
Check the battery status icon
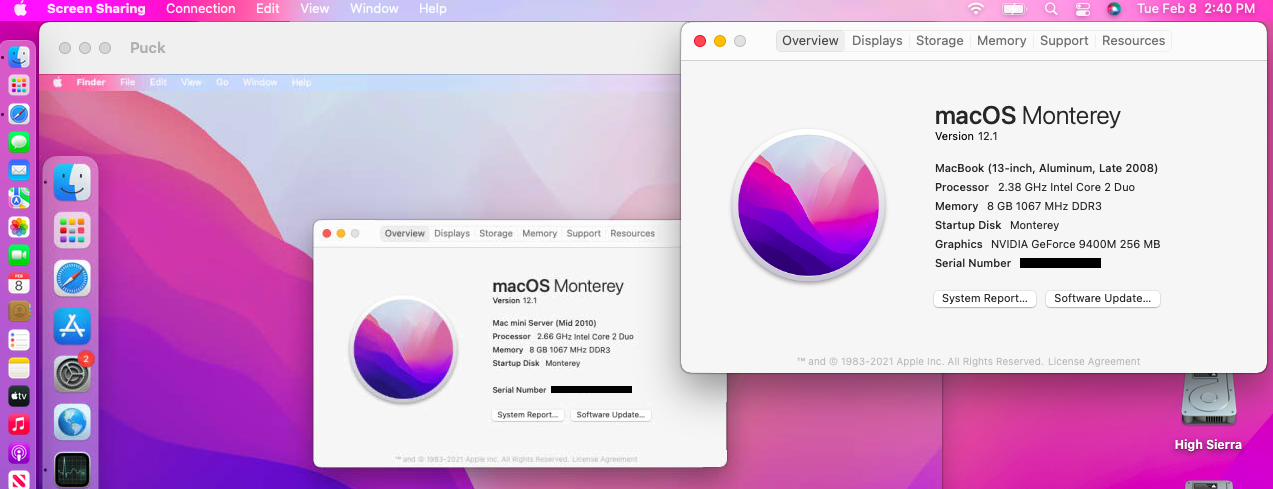coord(1015,9)
